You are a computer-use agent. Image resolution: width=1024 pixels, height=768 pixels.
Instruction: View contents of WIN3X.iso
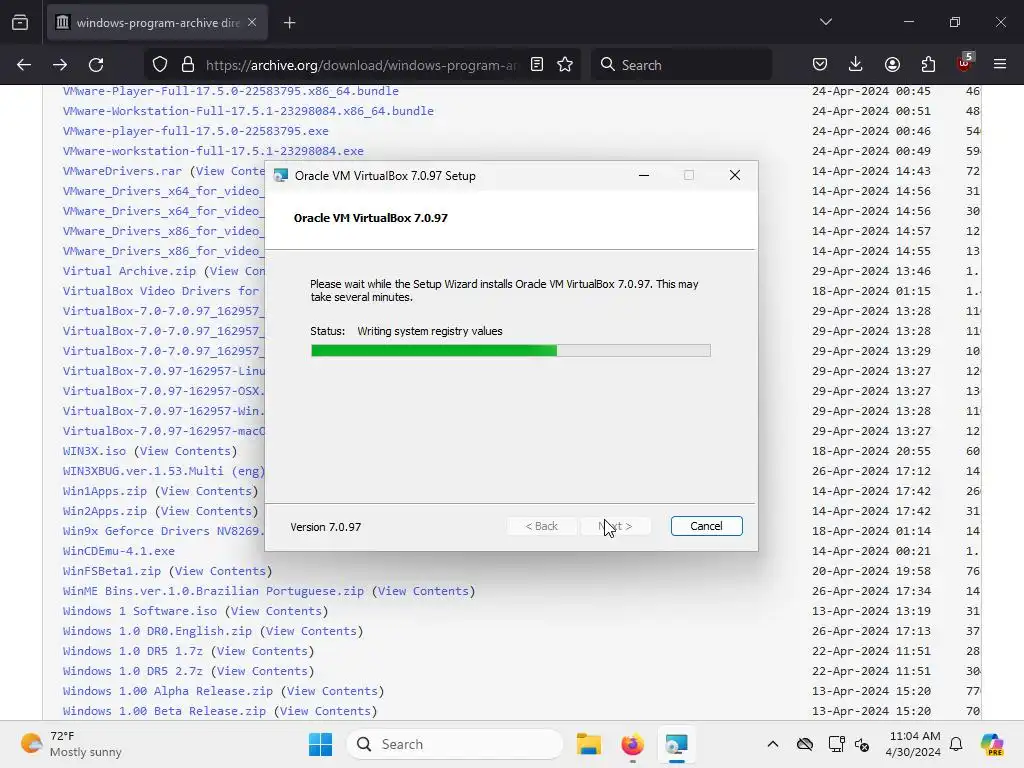pos(185,451)
